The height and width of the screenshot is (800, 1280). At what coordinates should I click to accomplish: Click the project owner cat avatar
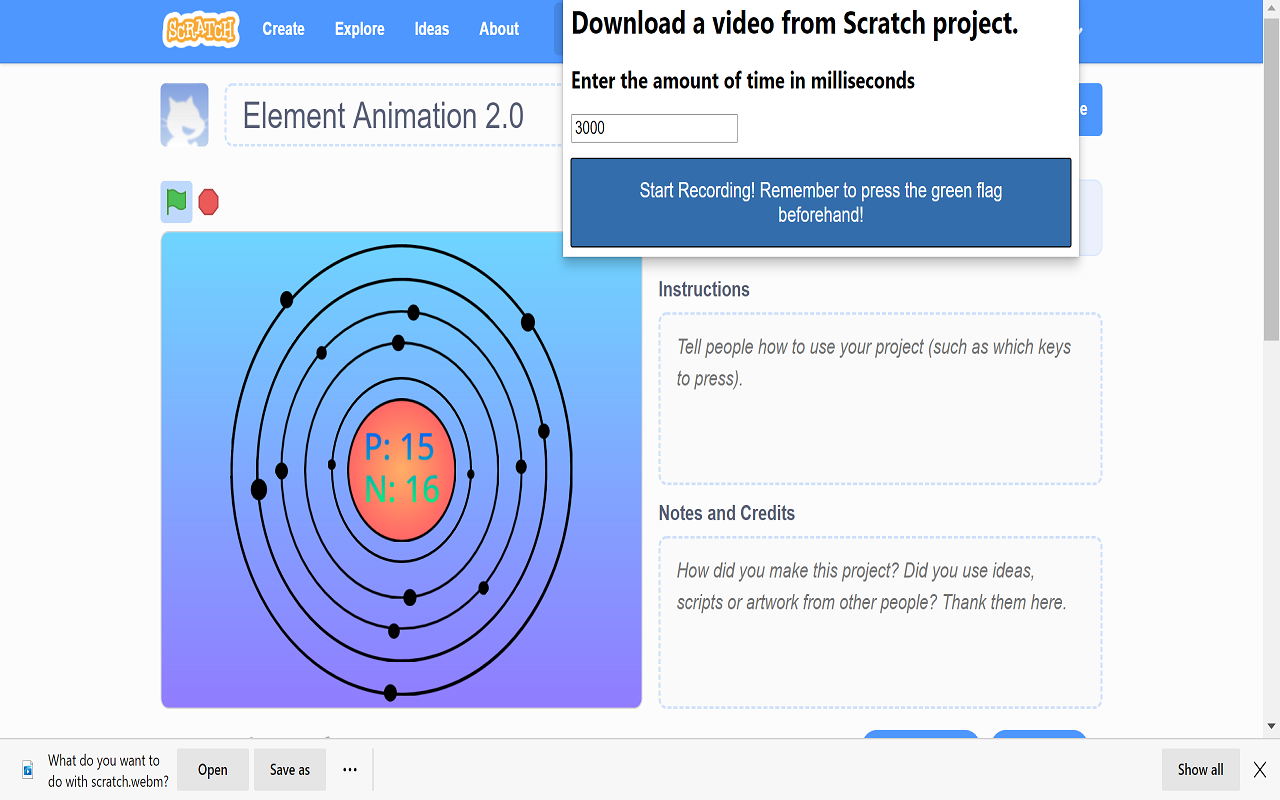[x=185, y=115]
